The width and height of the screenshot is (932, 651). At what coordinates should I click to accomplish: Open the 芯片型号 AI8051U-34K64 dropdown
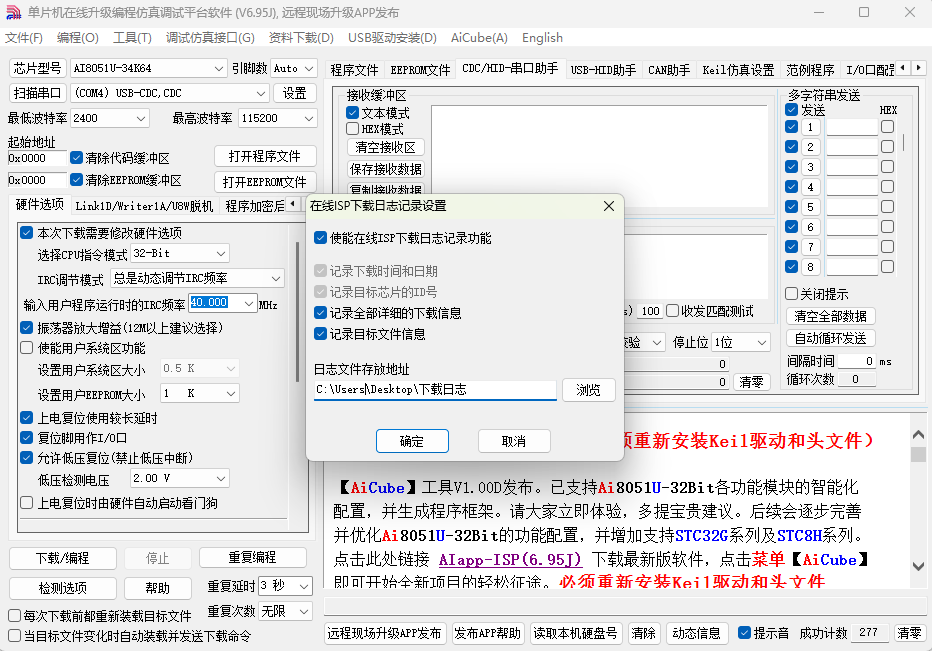click(148, 68)
